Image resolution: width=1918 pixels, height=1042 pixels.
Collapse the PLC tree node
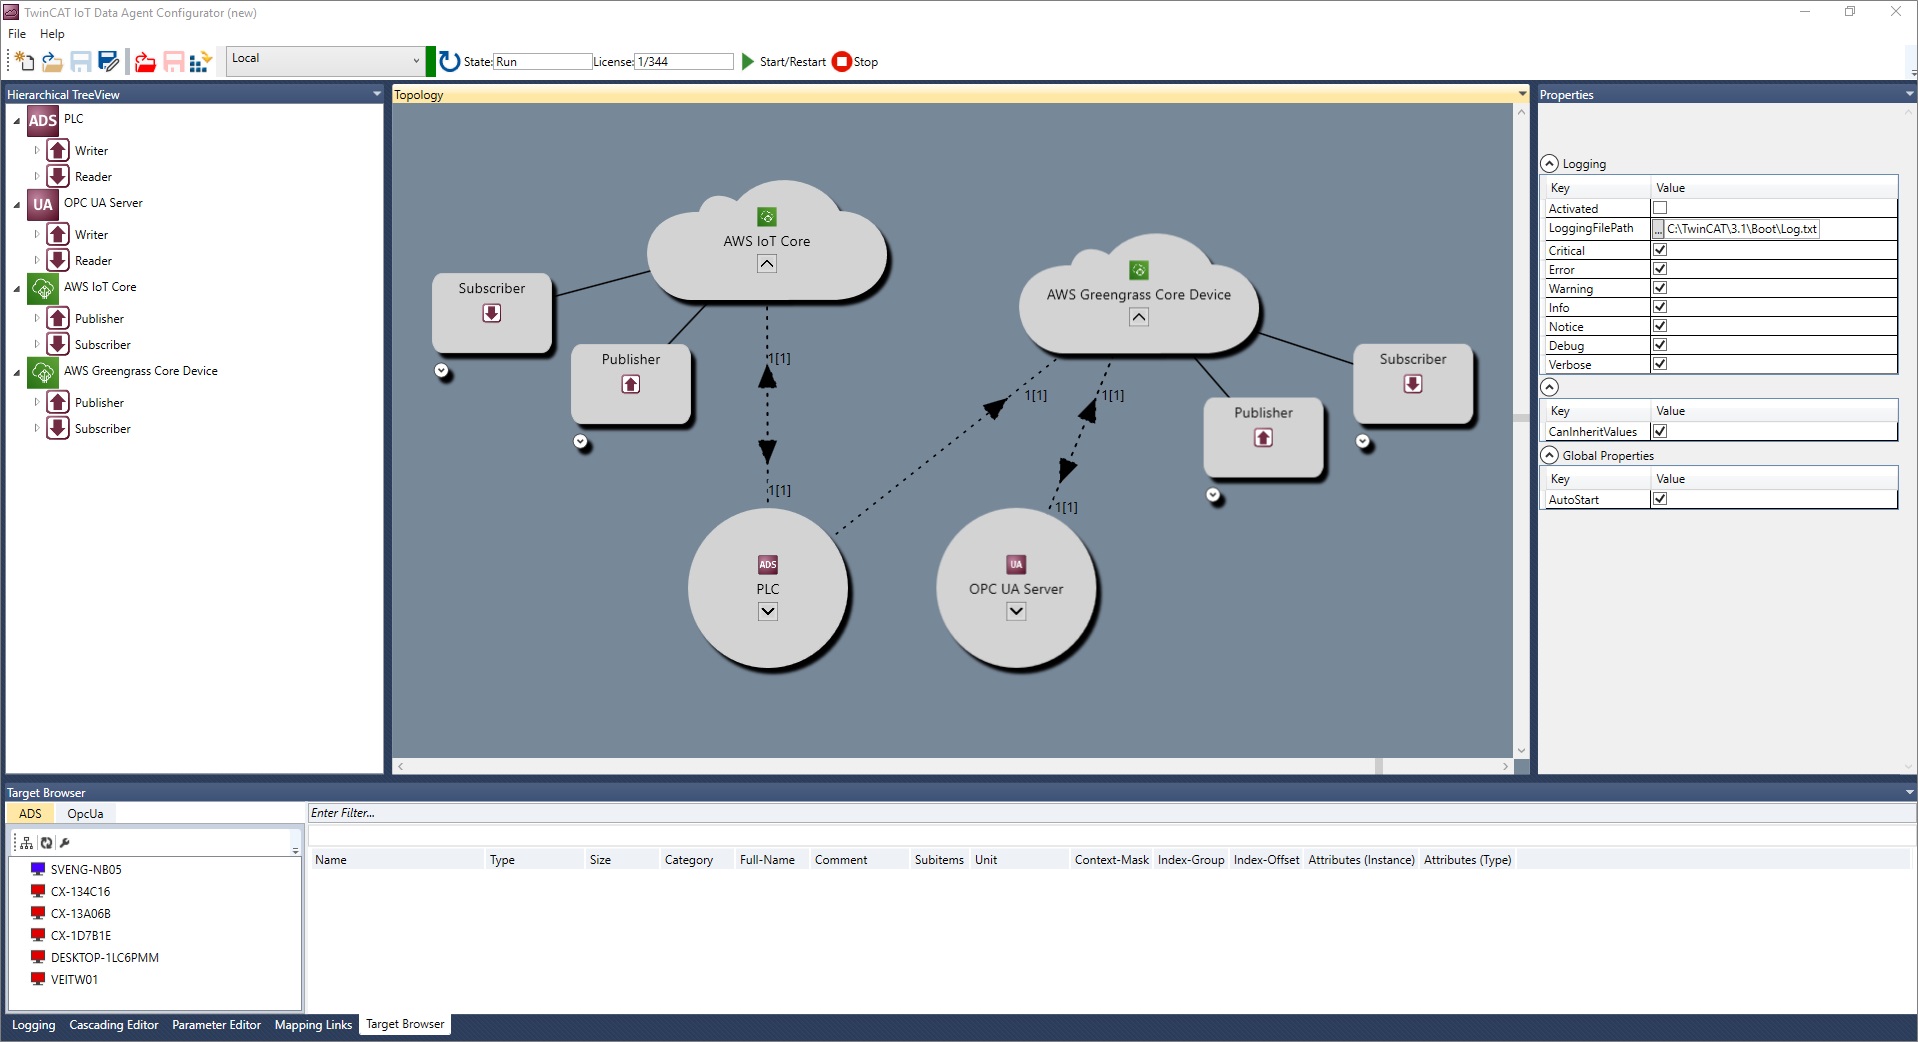(17, 121)
